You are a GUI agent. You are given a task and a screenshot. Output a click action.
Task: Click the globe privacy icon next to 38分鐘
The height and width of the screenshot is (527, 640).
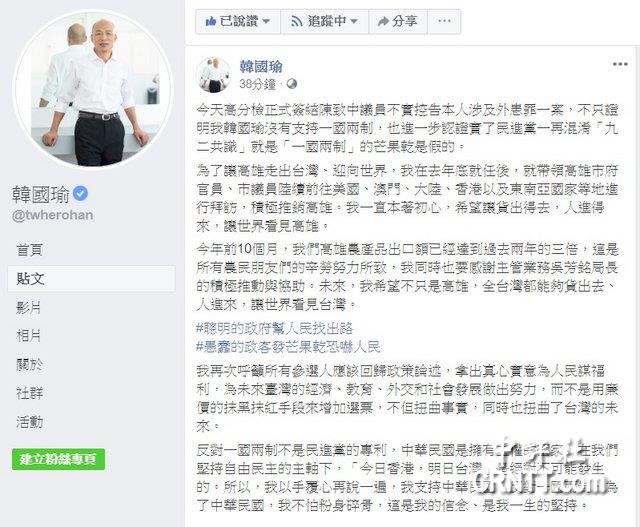(292, 84)
